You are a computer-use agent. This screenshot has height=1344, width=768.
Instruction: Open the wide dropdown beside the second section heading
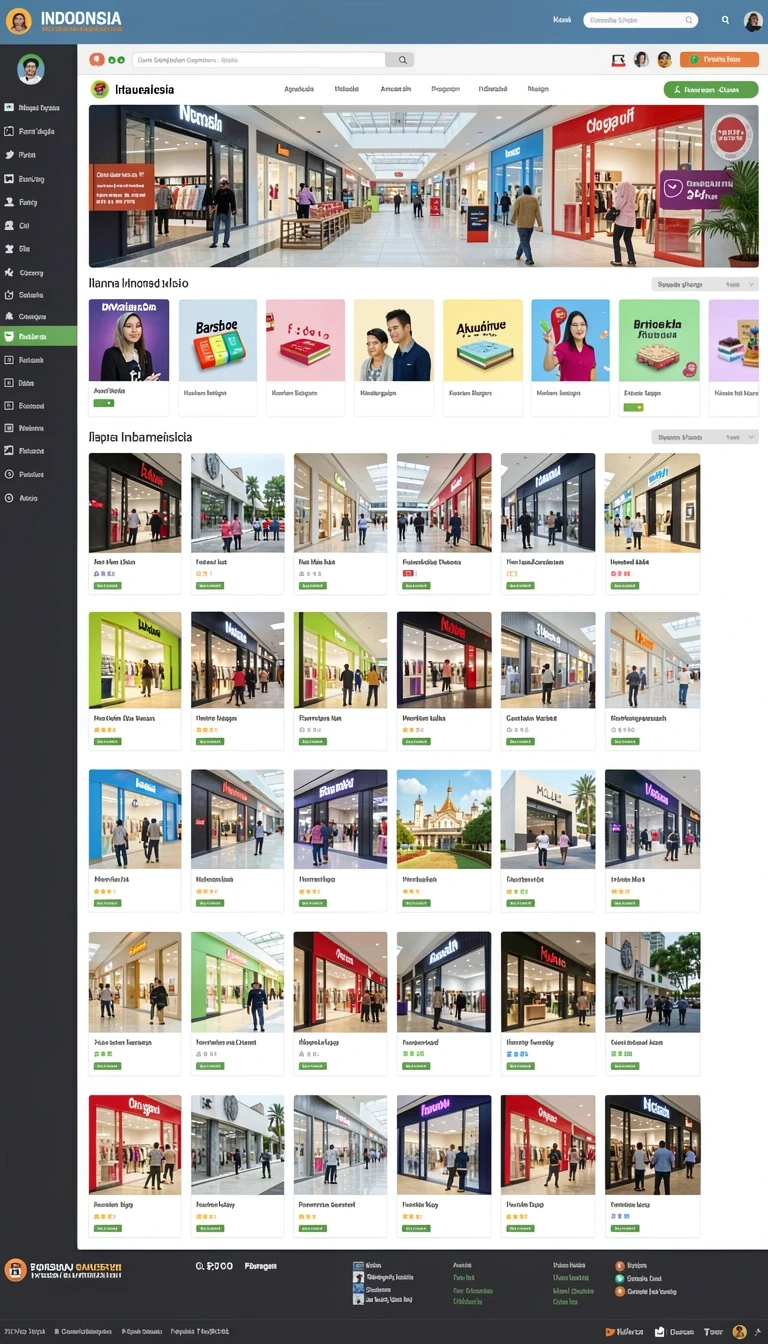pyautogui.click(x=705, y=437)
